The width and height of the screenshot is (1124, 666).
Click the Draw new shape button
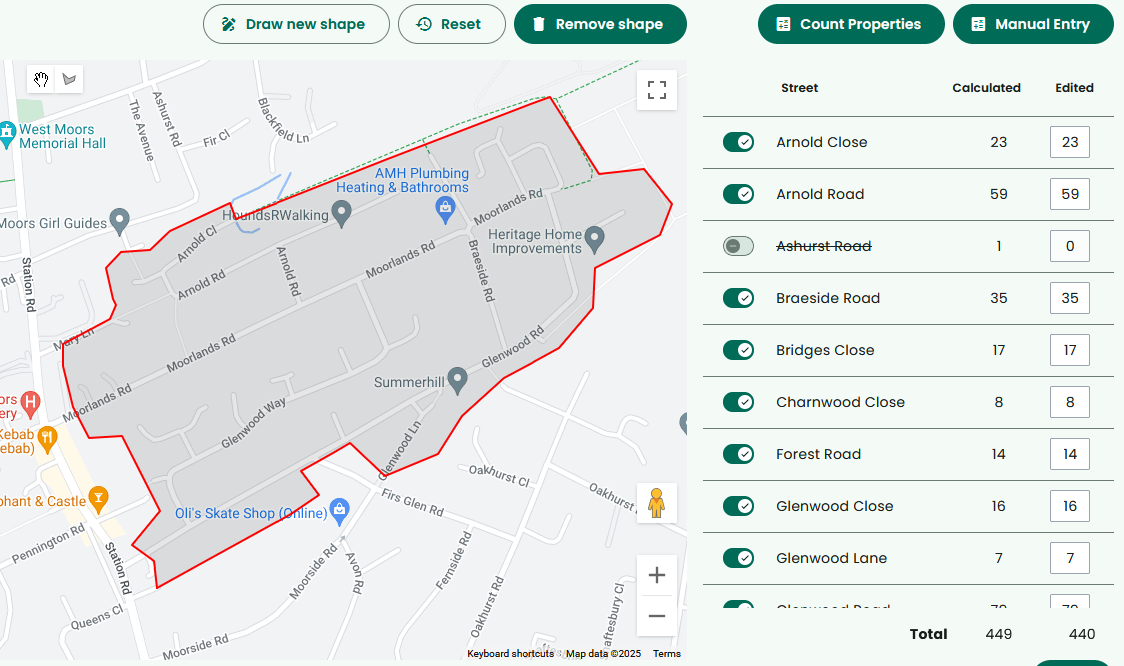pos(296,24)
